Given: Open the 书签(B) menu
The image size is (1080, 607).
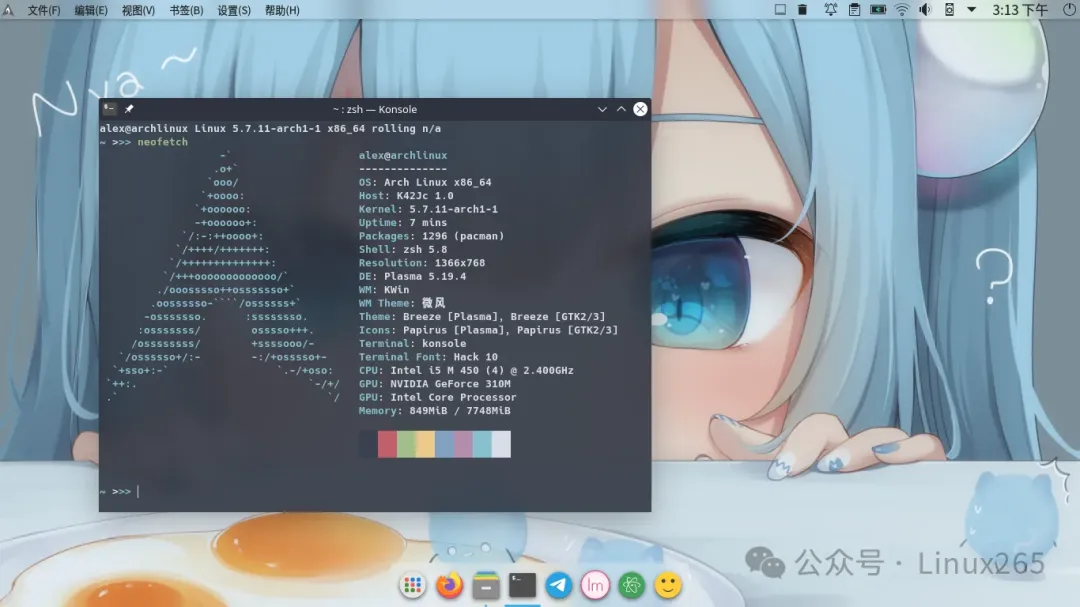Looking at the screenshot, I should click(x=186, y=10).
